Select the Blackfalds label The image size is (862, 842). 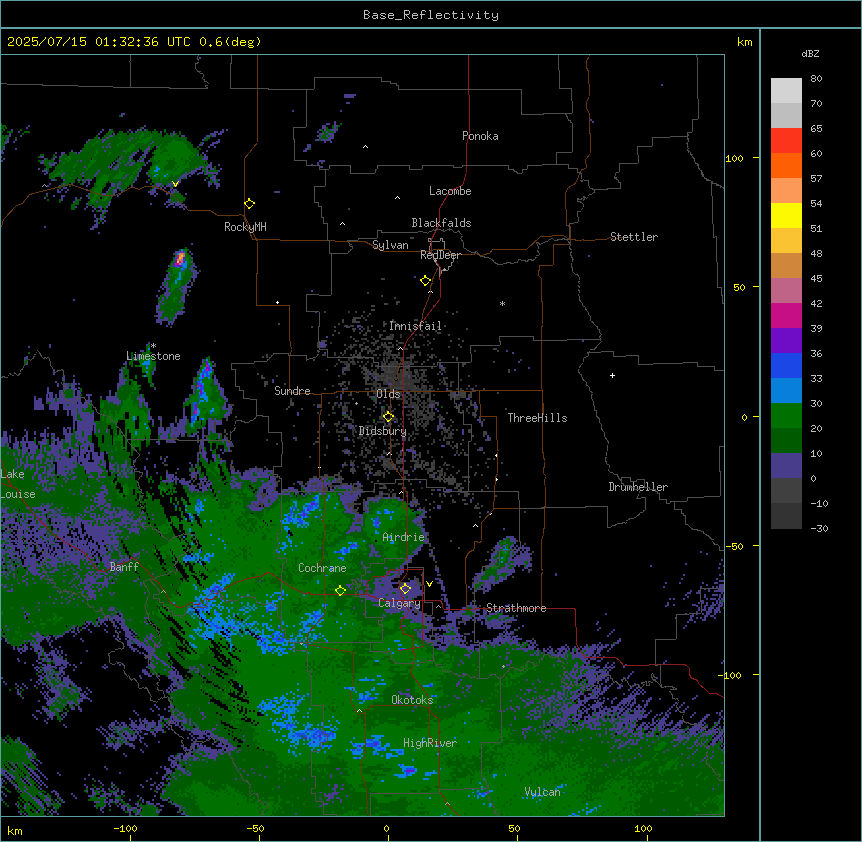[x=441, y=223]
